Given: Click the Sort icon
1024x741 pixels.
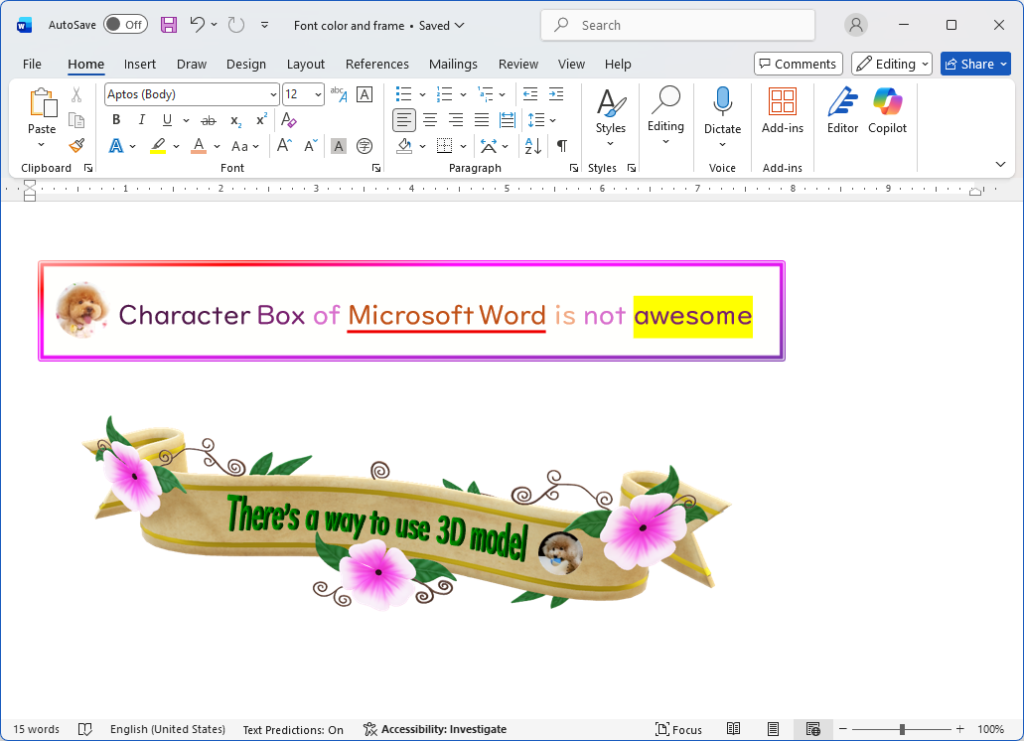Looking at the screenshot, I should click(533, 146).
